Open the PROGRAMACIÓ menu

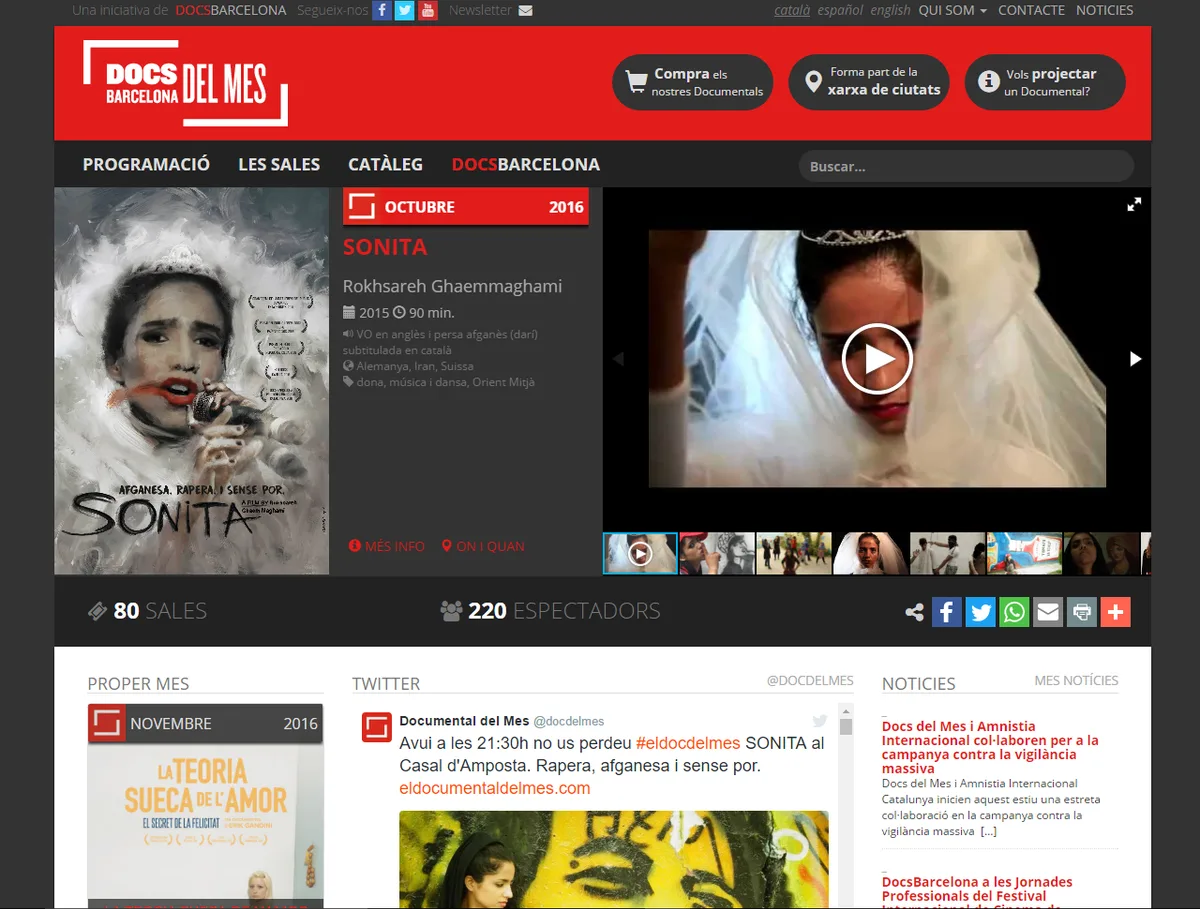(x=146, y=164)
